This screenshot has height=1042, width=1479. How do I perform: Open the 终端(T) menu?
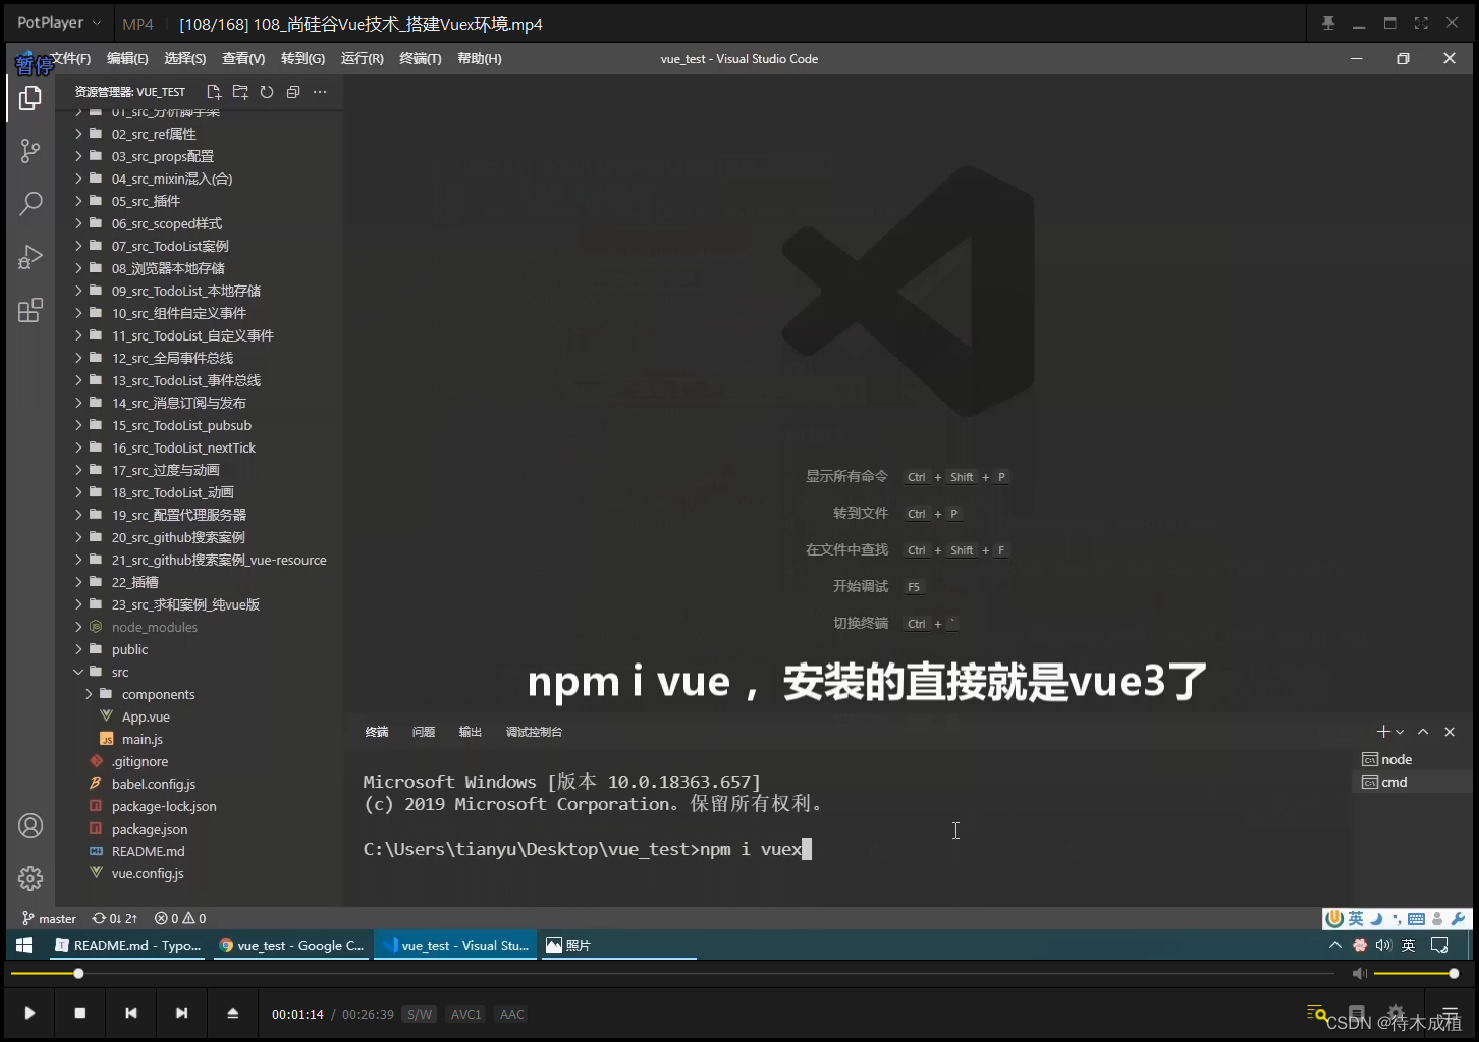coord(420,58)
